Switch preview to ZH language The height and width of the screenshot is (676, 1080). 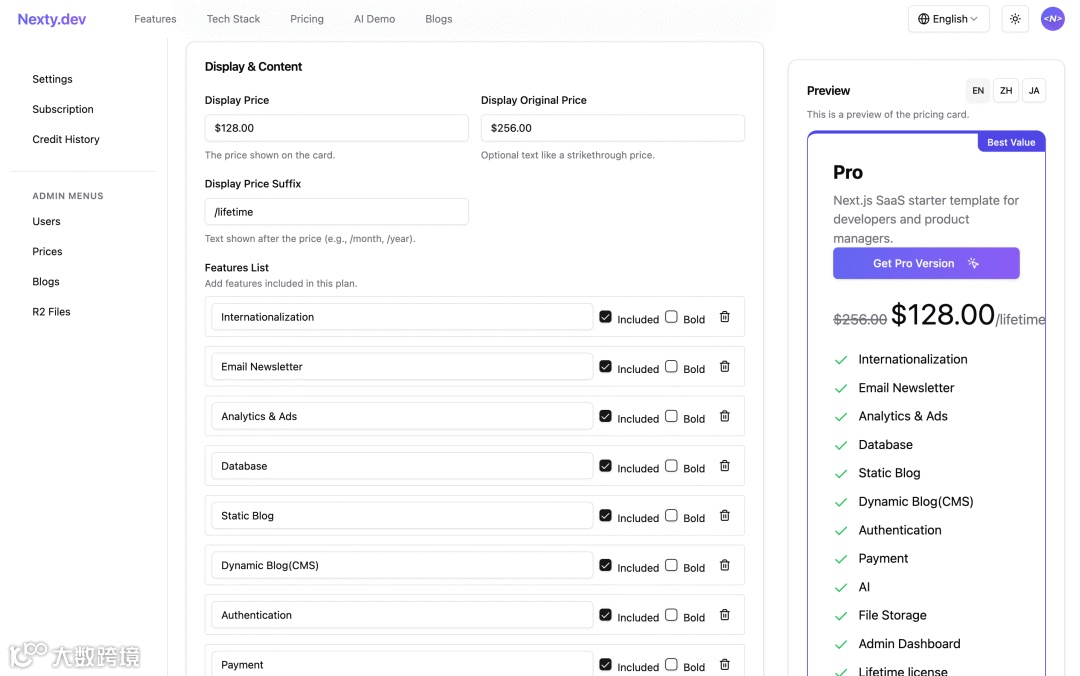(1006, 91)
